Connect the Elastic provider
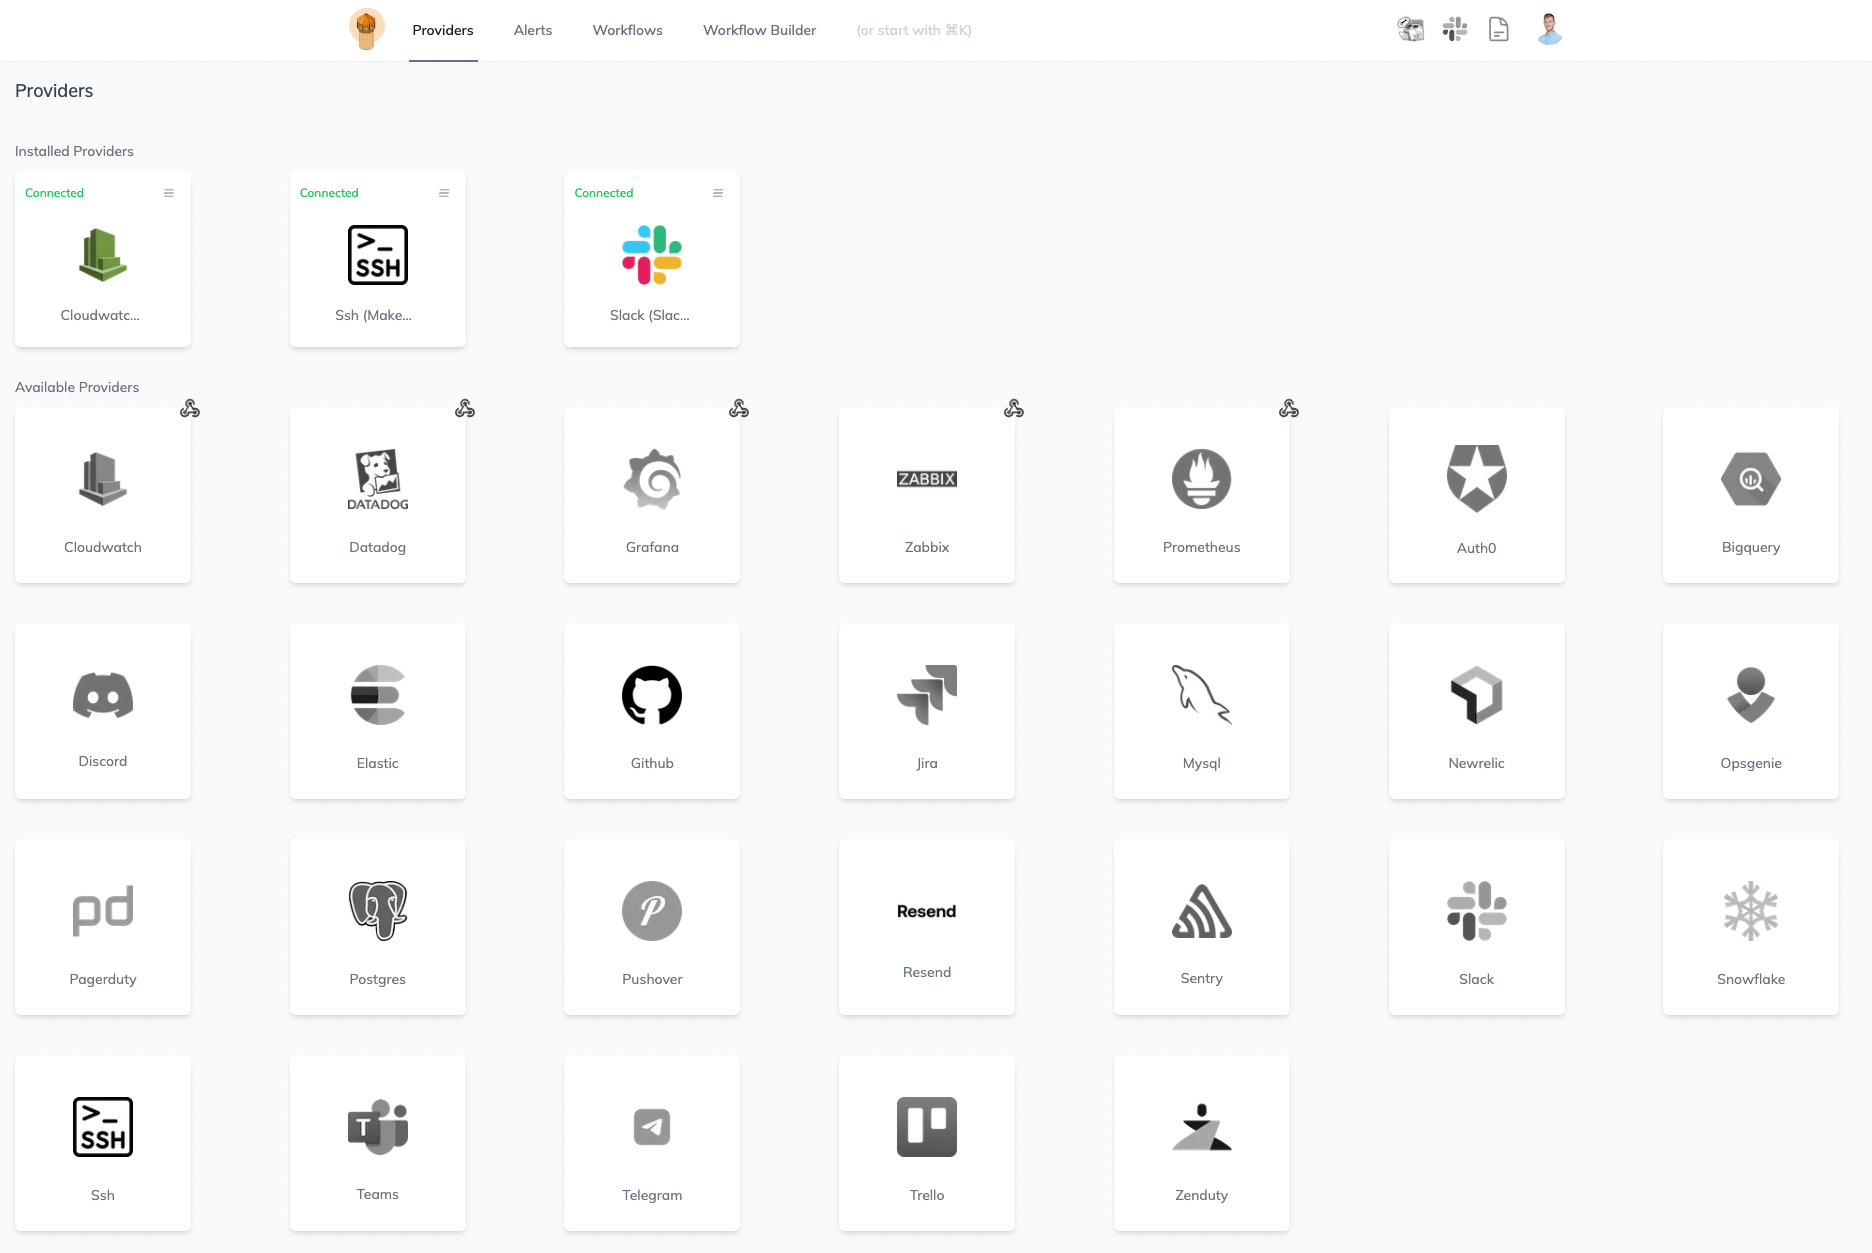Viewport: 1872px width, 1253px height. 378,711
